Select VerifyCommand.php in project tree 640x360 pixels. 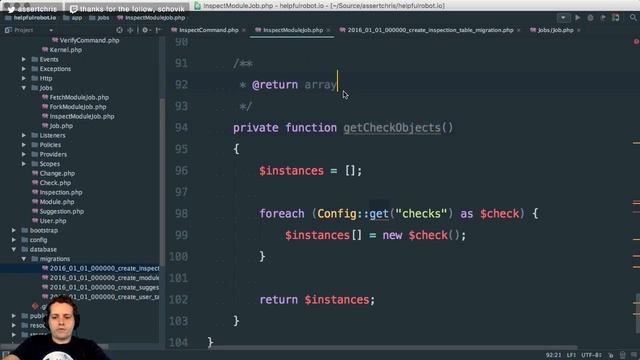[x=86, y=40]
